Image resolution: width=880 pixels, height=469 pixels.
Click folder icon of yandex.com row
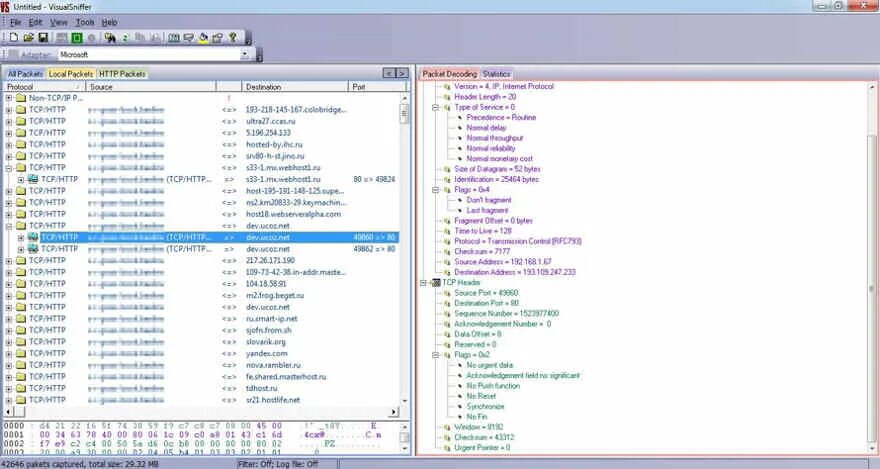[x=21, y=353]
